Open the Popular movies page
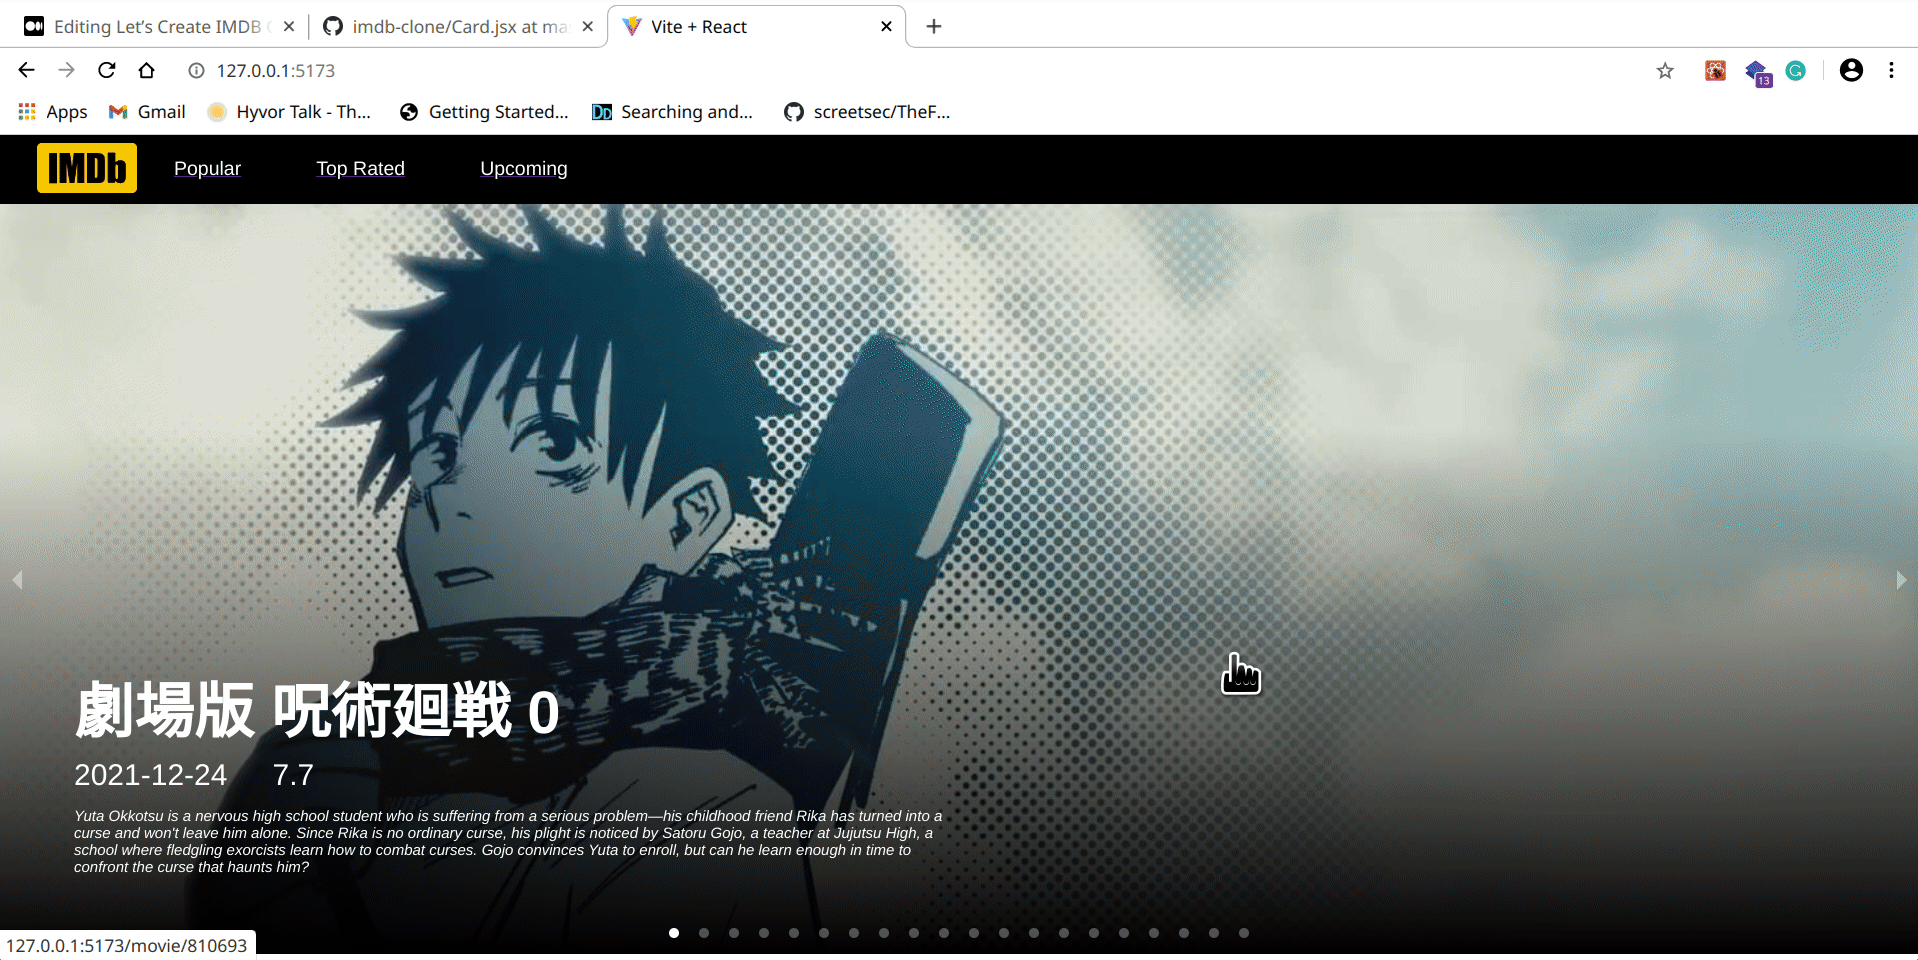The width and height of the screenshot is (1918, 960). click(207, 169)
